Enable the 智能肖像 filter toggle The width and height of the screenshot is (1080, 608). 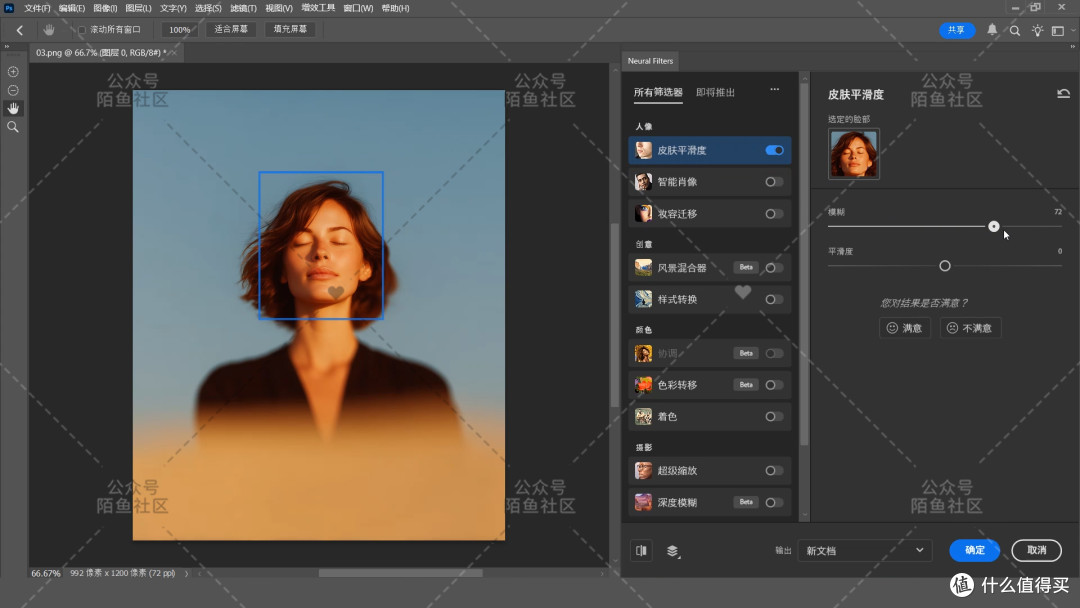click(x=774, y=182)
